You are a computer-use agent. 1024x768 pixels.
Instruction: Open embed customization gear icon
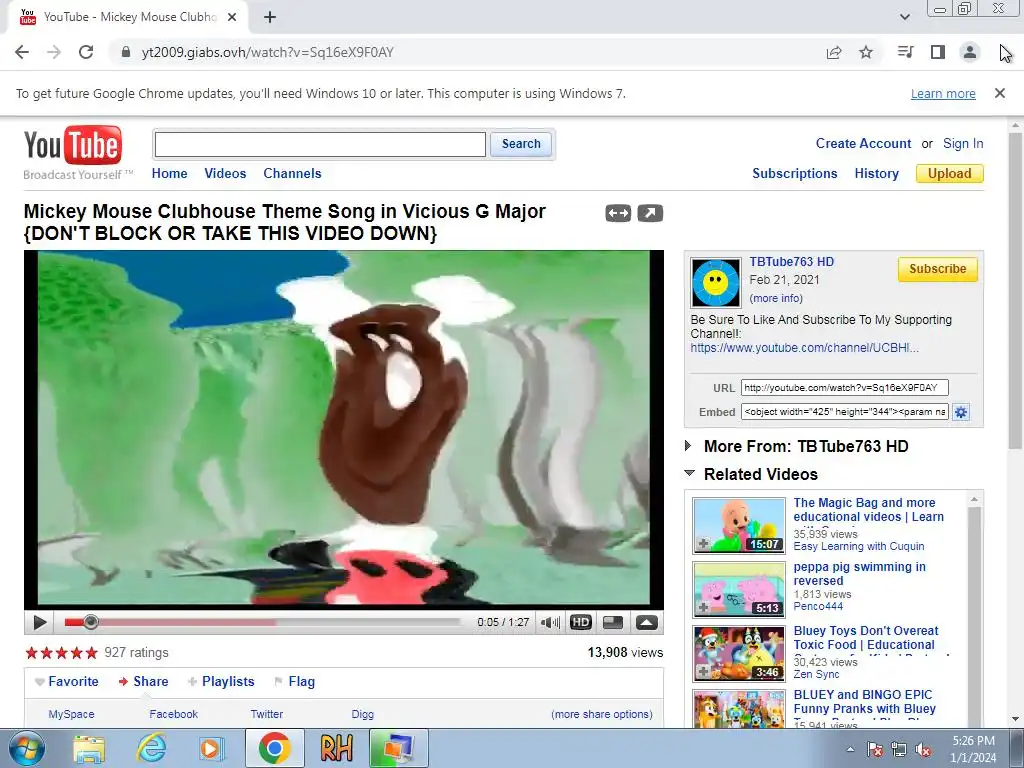click(961, 412)
